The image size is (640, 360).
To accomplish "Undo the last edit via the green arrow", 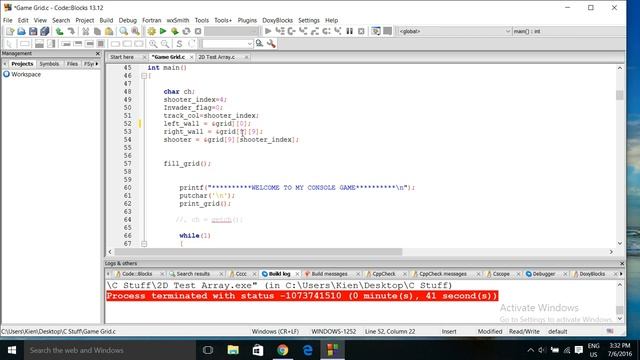I will coord(60,31).
